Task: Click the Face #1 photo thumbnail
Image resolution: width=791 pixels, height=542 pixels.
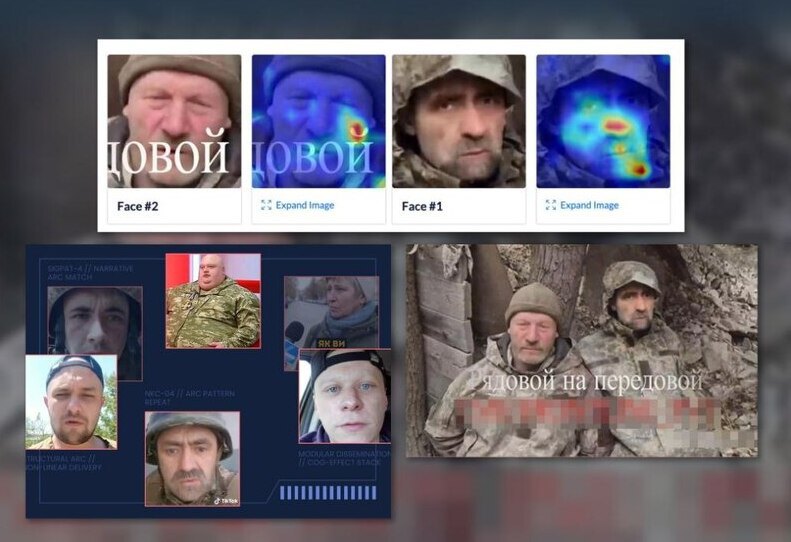Action: 459,121
